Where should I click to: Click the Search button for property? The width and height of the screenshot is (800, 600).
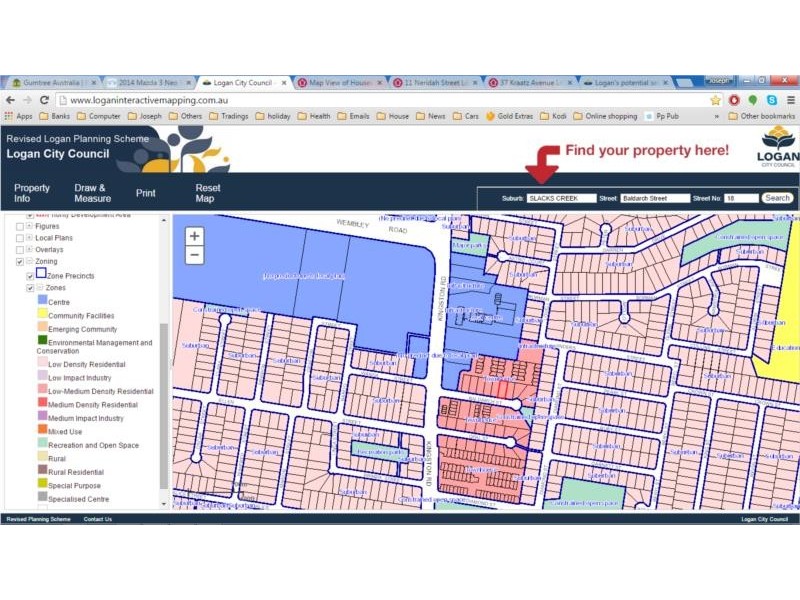(x=777, y=198)
